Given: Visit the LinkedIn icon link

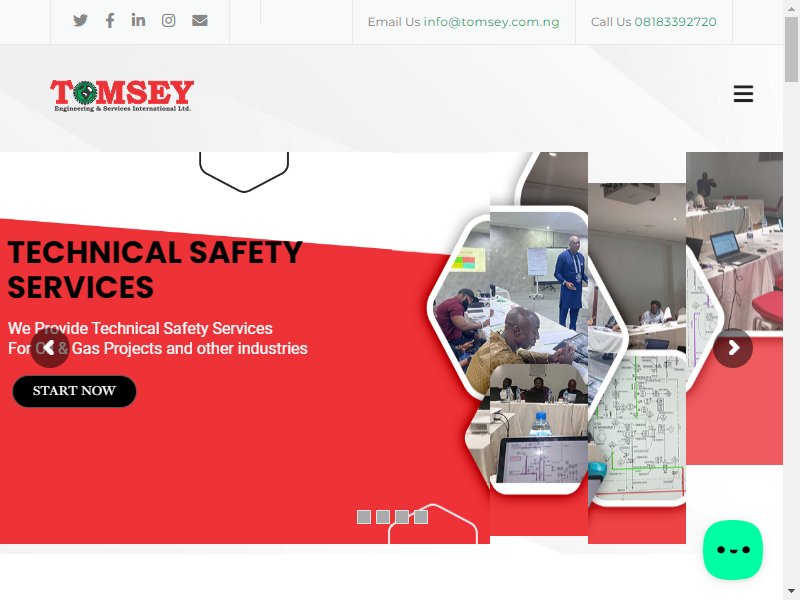Looking at the screenshot, I should click(x=138, y=20).
